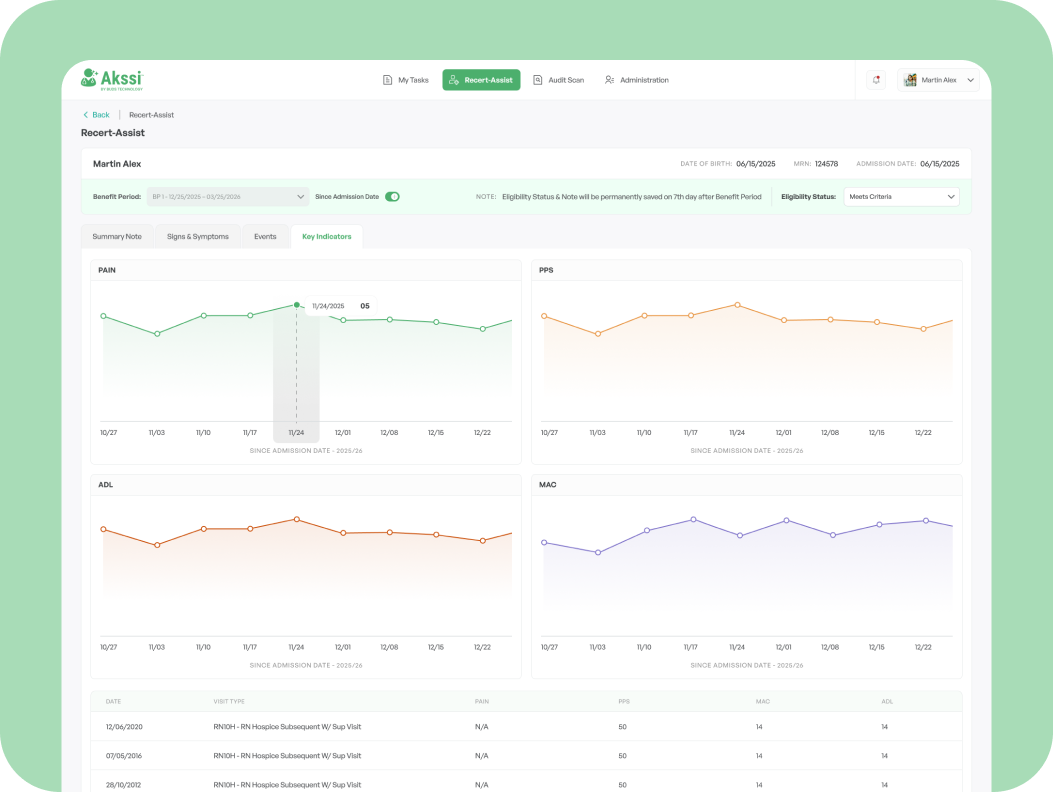The height and width of the screenshot is (792, 1053).
Task: Click the 11/17 point on MAC chart
Action: (693, 519)
